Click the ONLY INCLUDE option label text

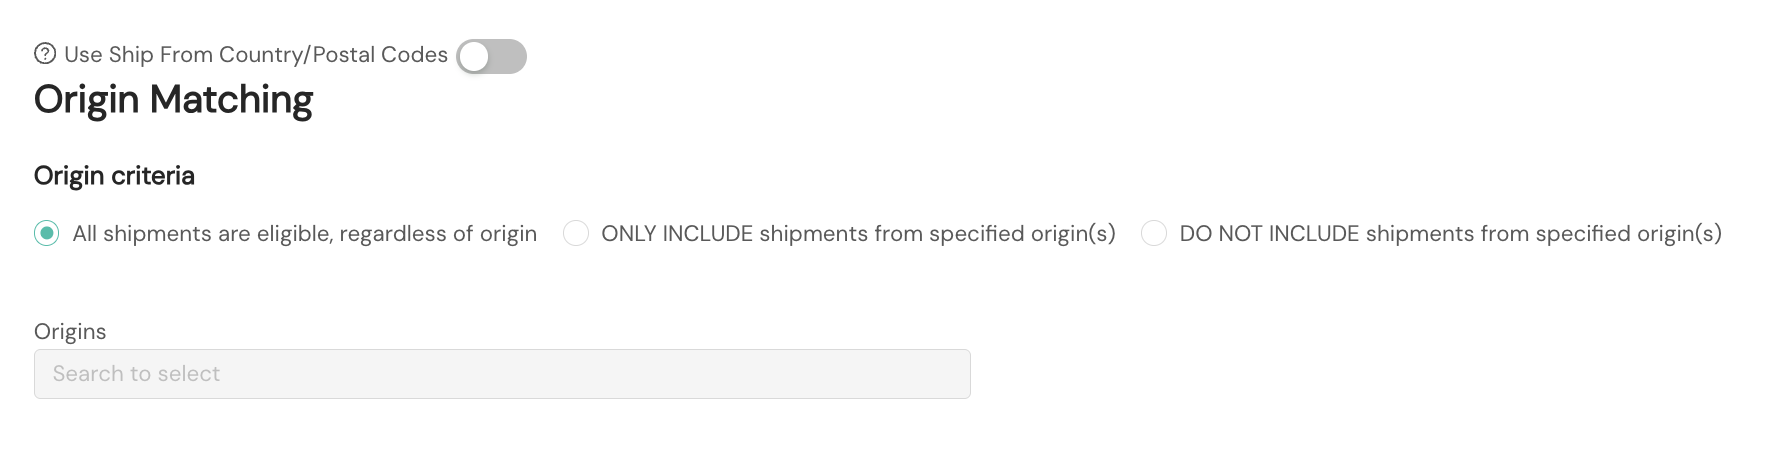pyautogui.click(x=858, y=233)
